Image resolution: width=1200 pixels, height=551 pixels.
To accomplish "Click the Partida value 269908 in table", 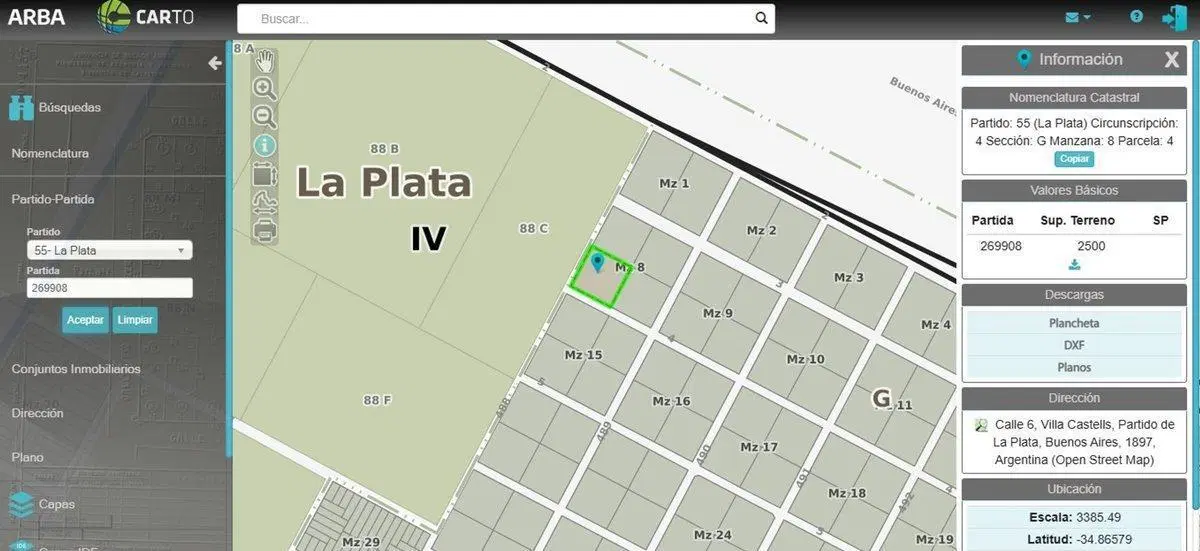I will click(x=1000, y=246).
